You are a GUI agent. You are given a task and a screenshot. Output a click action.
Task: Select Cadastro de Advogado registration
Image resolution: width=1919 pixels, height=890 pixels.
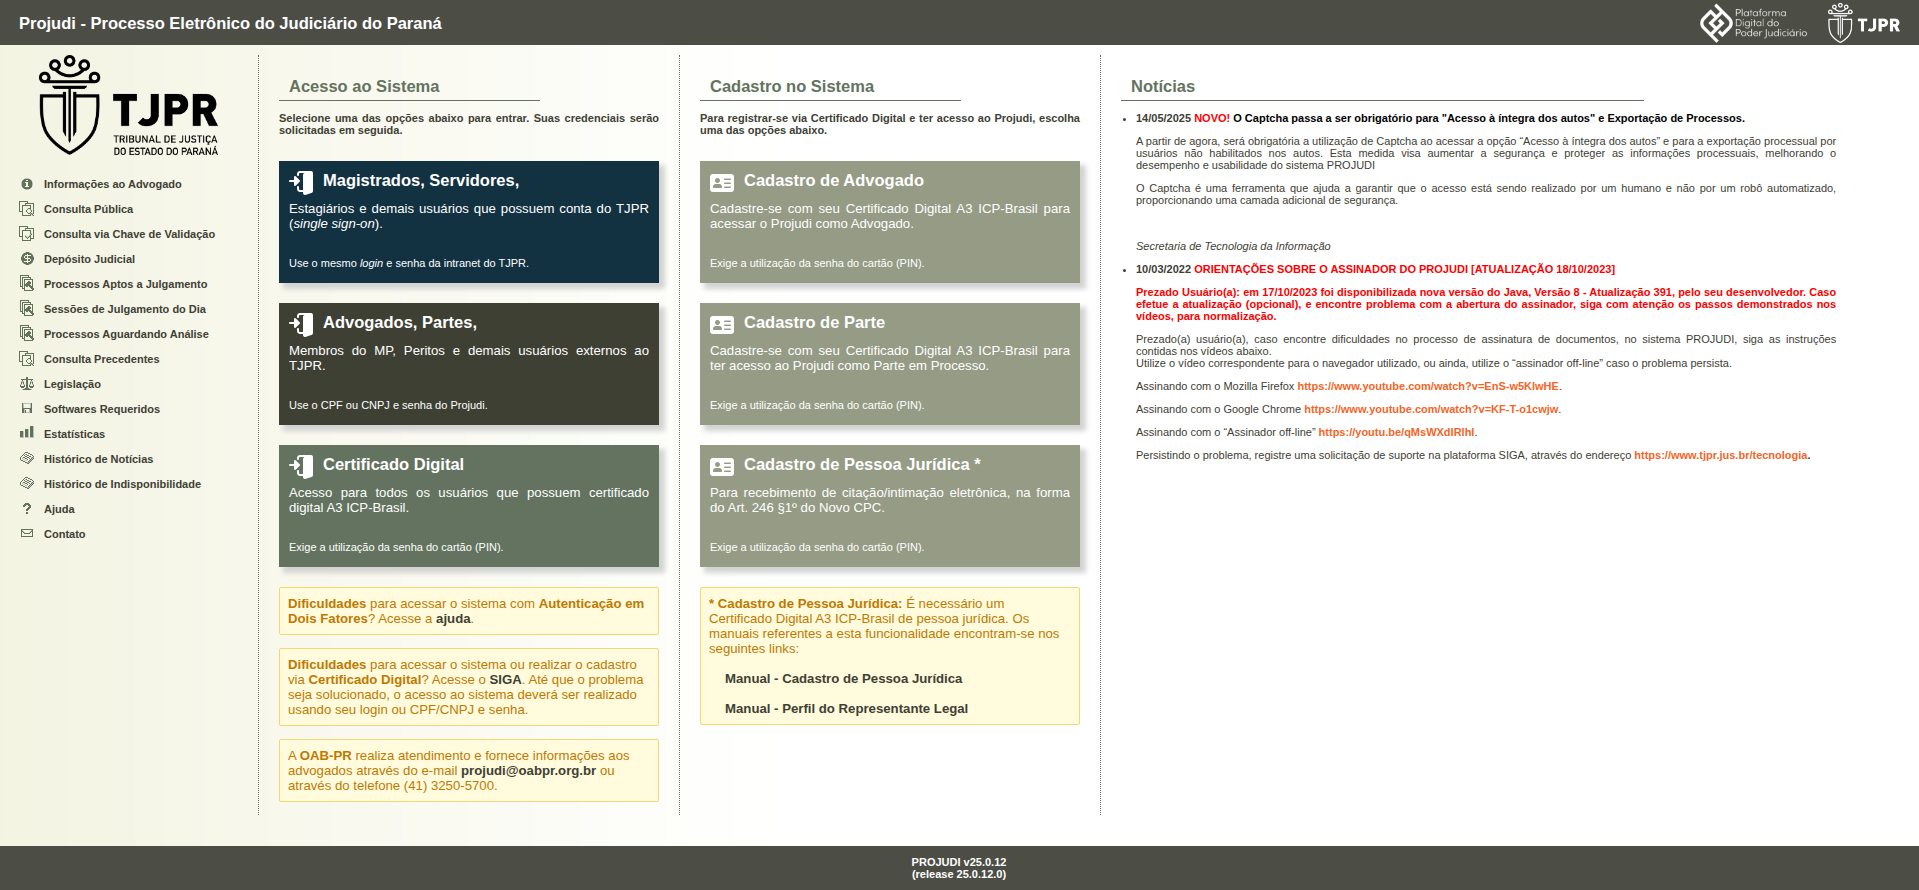click(x=890, y=222)
